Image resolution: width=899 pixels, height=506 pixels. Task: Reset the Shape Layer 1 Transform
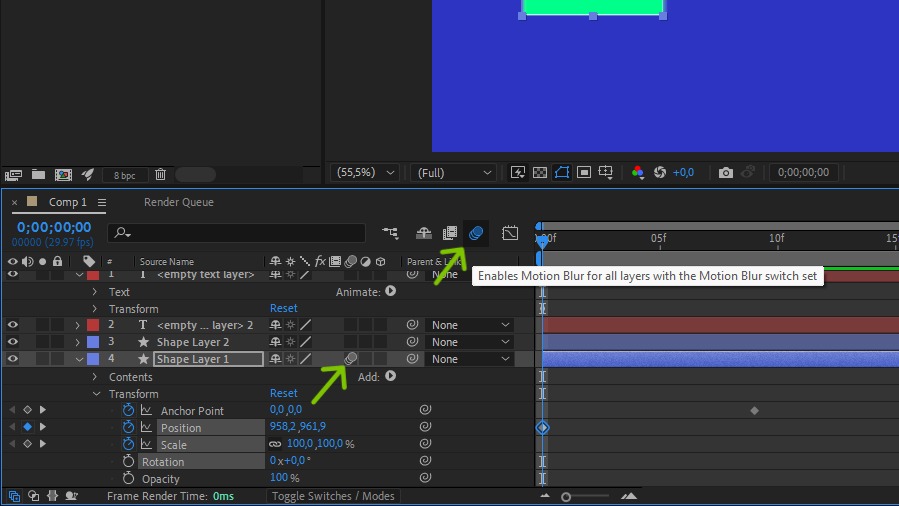coord(284,393)
